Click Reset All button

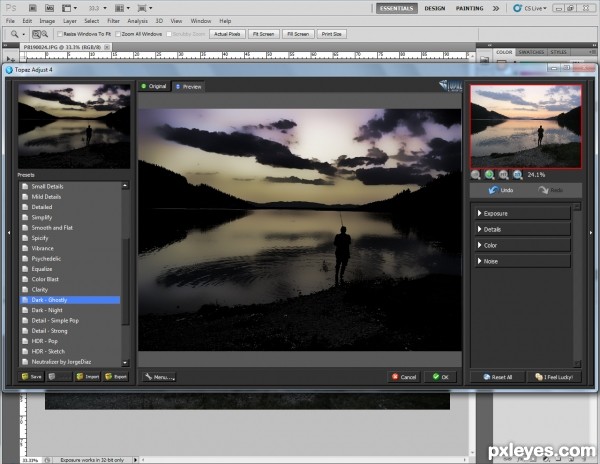(497, 377)
